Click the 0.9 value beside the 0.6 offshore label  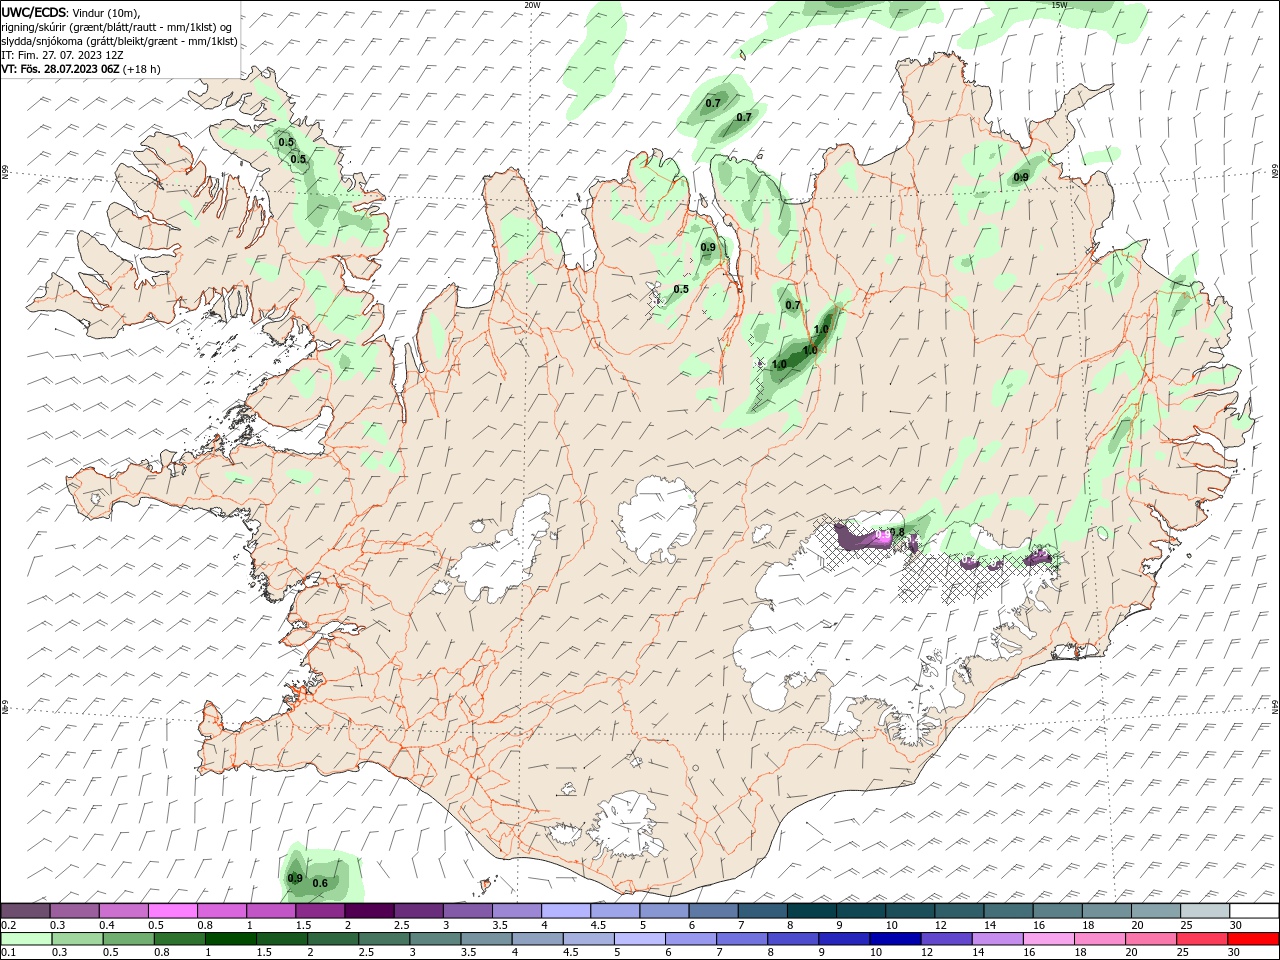(295, 878)
